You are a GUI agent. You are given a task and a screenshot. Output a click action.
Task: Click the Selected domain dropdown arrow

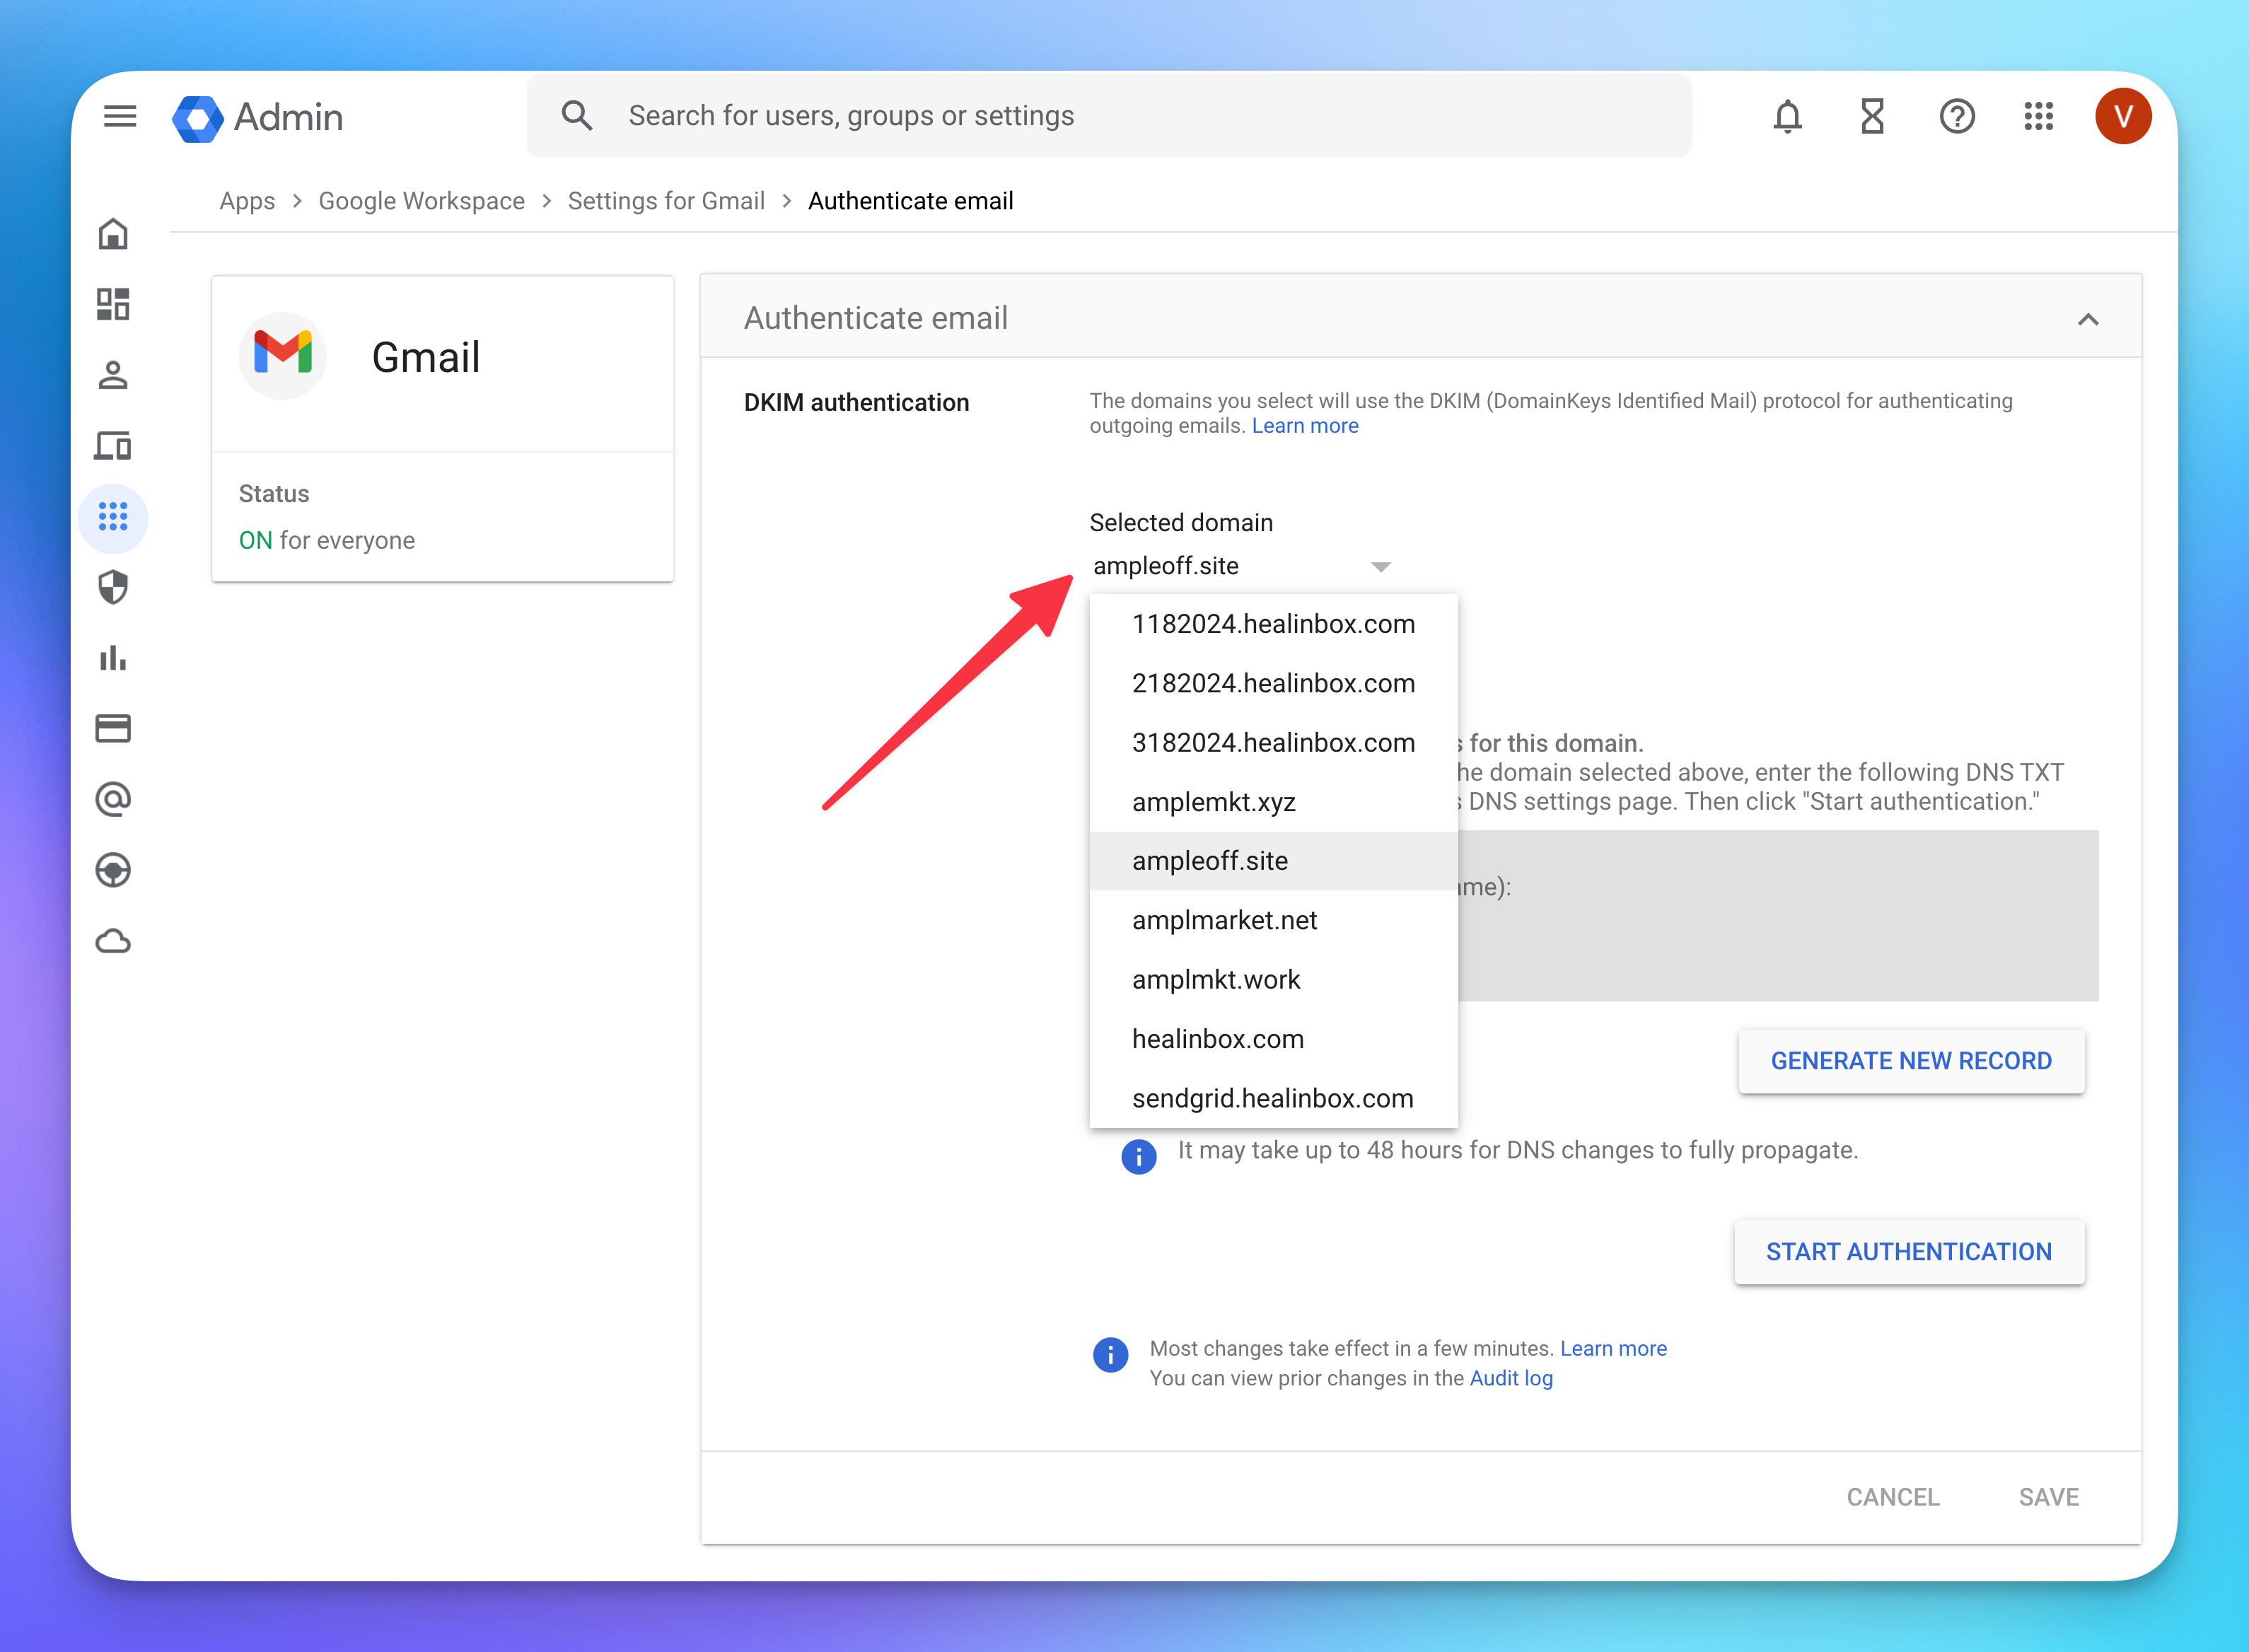pos(1380,567)
